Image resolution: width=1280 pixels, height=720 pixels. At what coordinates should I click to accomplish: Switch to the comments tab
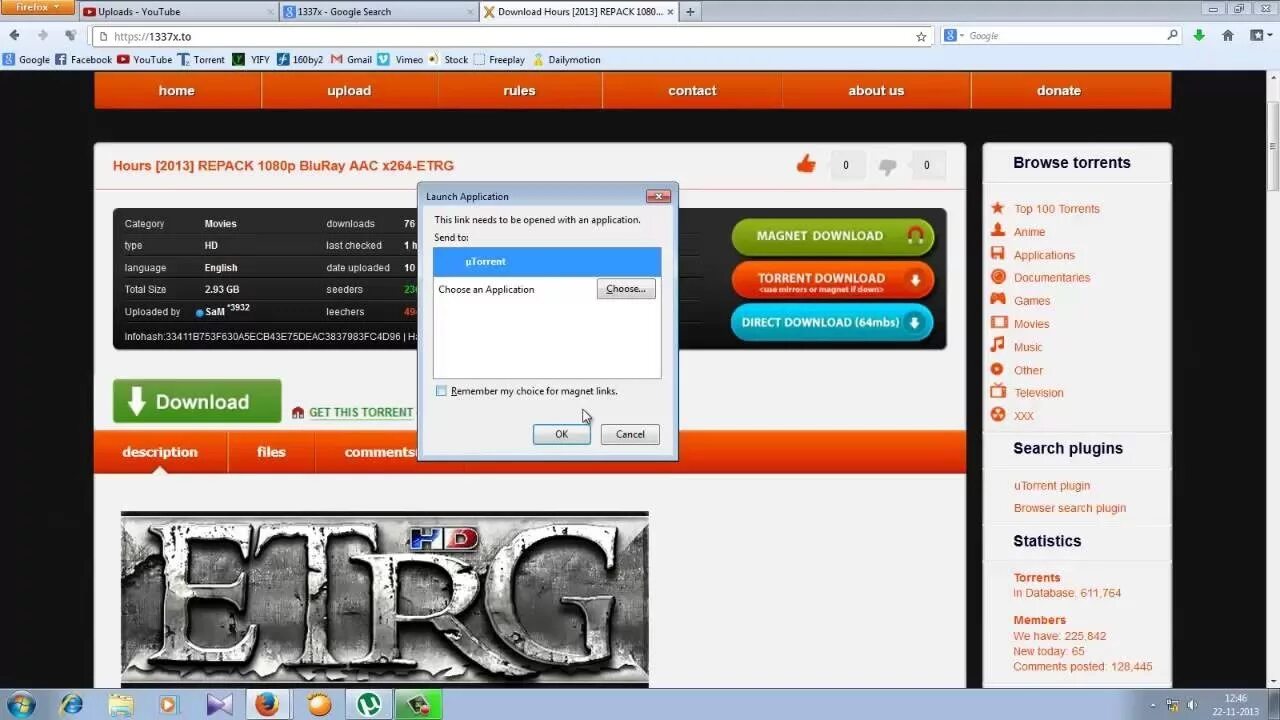pyautogui.click(x=380, y=452)
